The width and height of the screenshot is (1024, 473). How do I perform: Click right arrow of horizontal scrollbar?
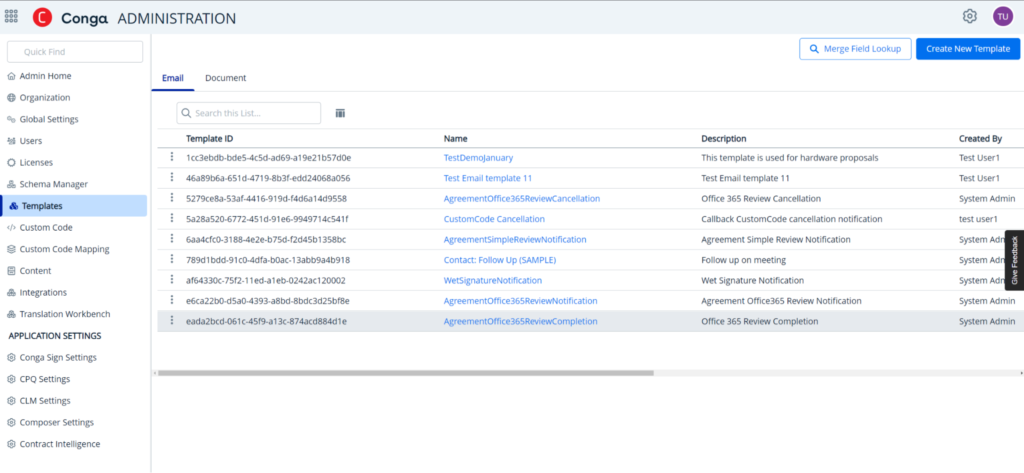(x=1021, y=373)
